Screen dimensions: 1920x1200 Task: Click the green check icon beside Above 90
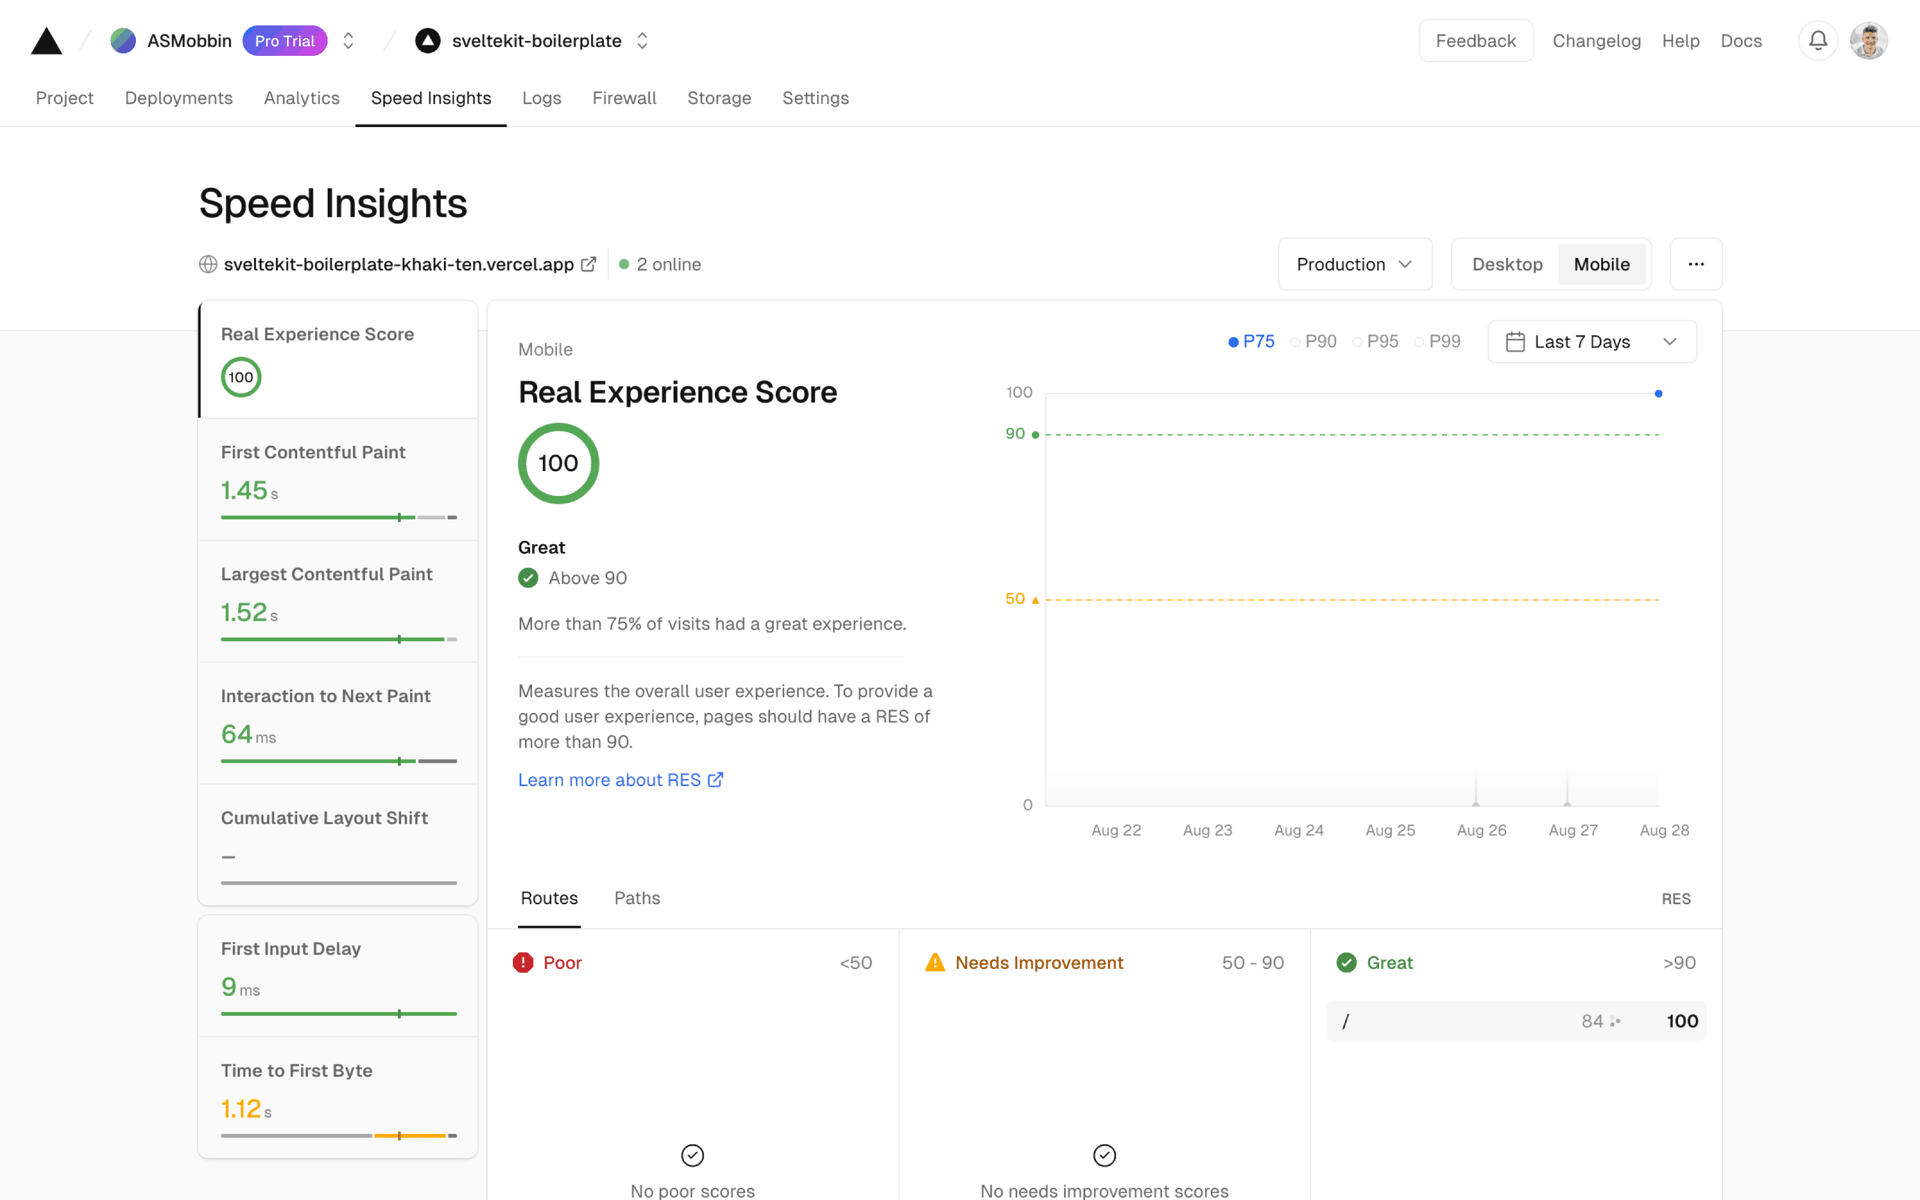click(528, 578)
